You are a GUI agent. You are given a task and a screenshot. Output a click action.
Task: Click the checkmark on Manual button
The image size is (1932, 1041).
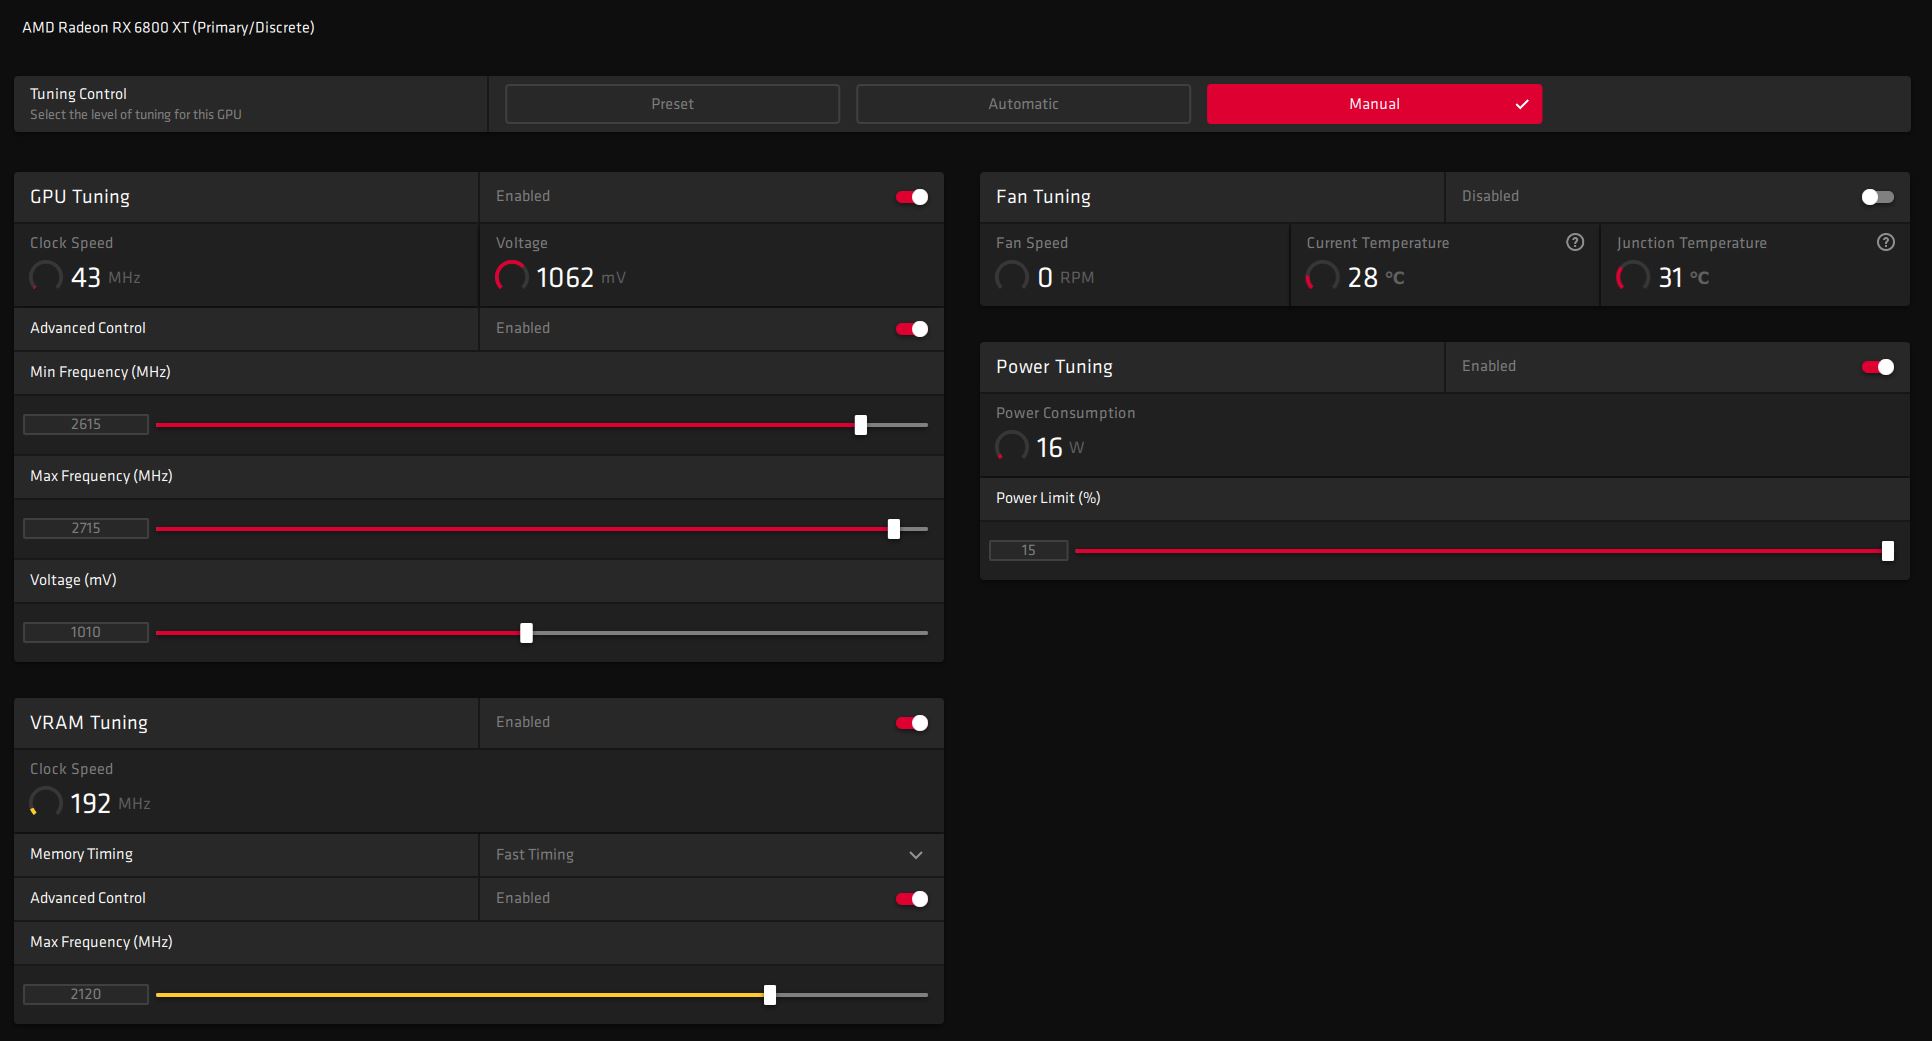point(1522,104)
